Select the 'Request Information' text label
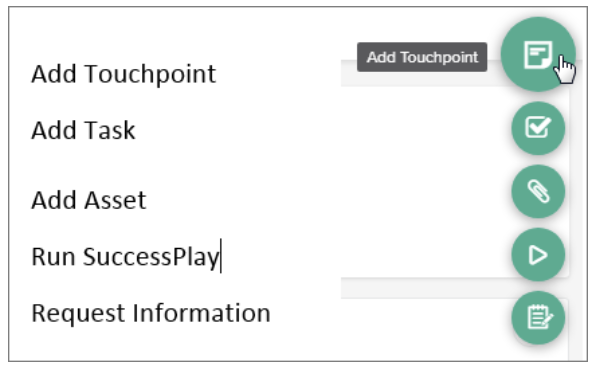This screenshot has width=594, height=370. pyautogui.click(x=151, y=313)
